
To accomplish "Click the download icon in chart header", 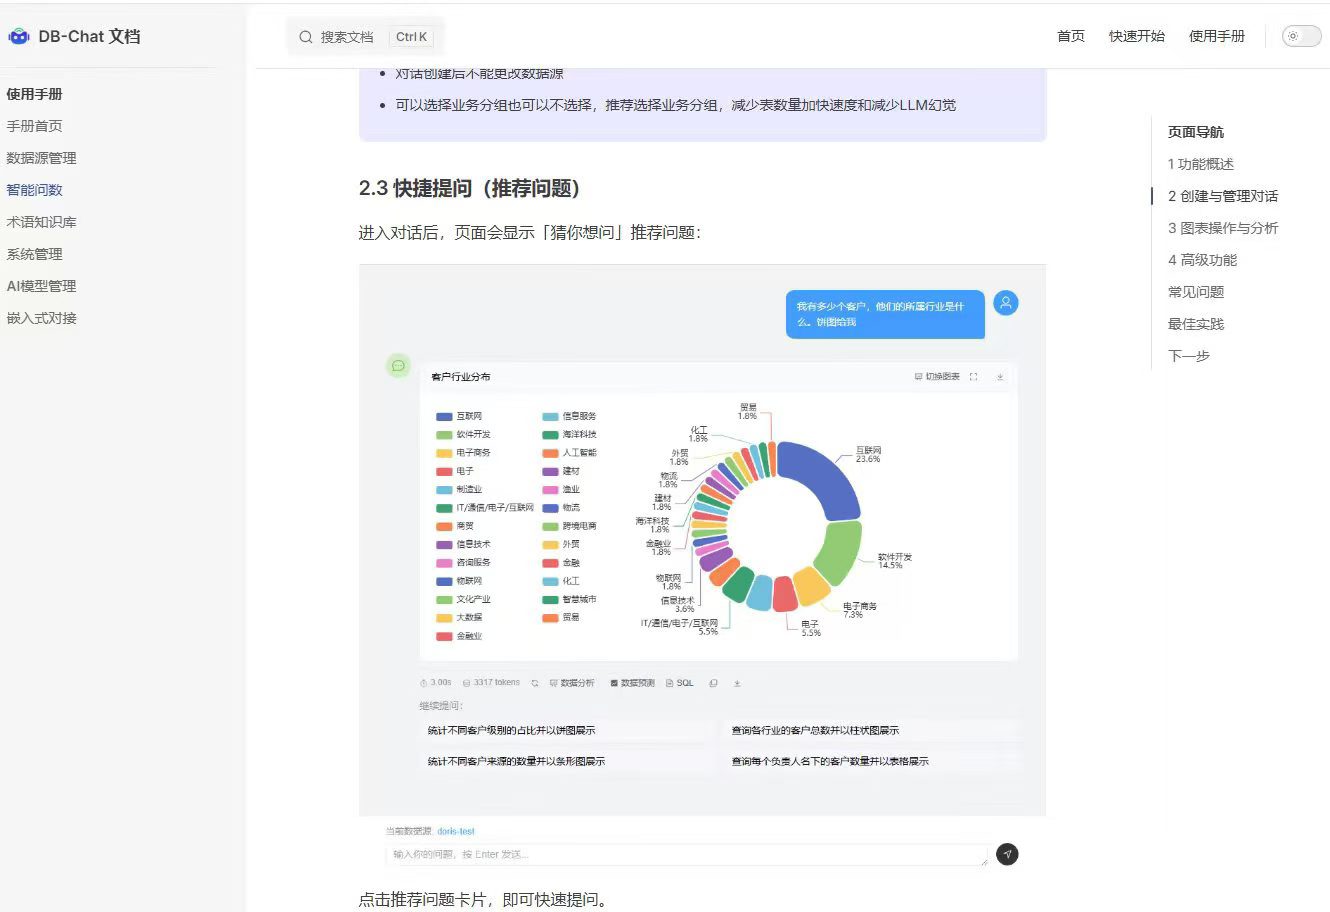I will click(999, 377).
